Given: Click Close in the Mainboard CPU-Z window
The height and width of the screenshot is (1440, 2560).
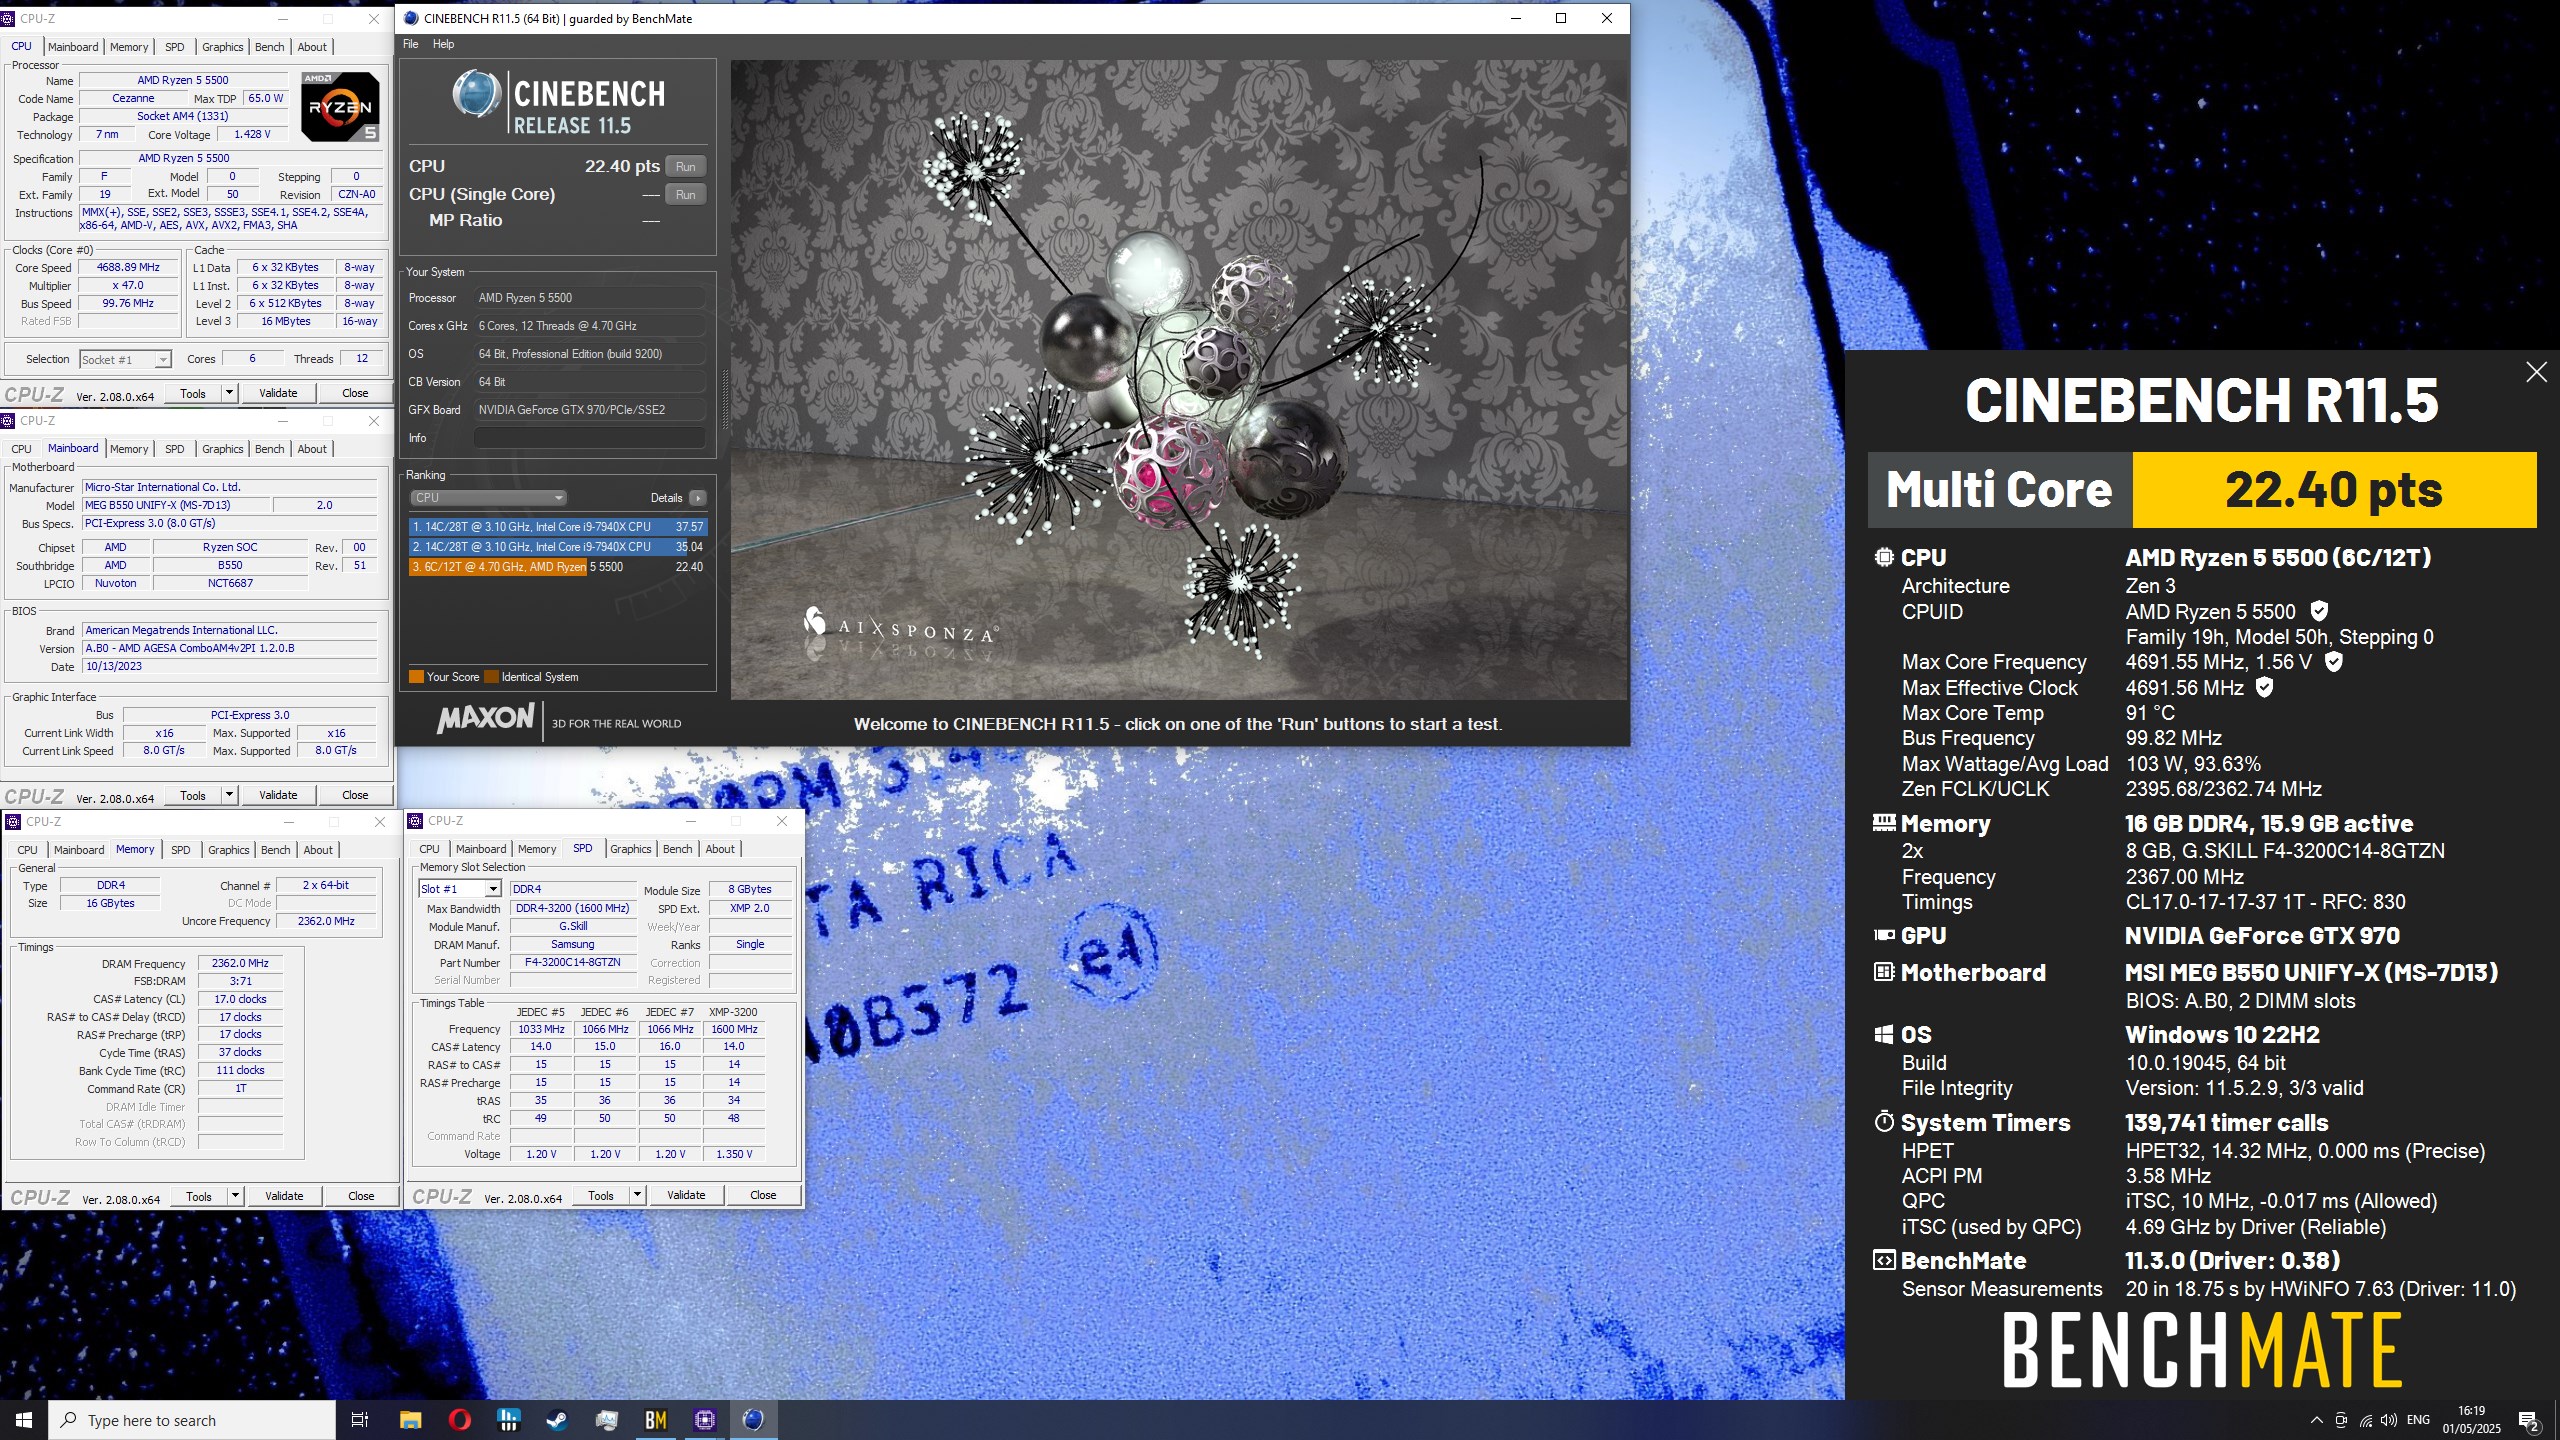Looking at the screenshot, I should coord(355,795).
